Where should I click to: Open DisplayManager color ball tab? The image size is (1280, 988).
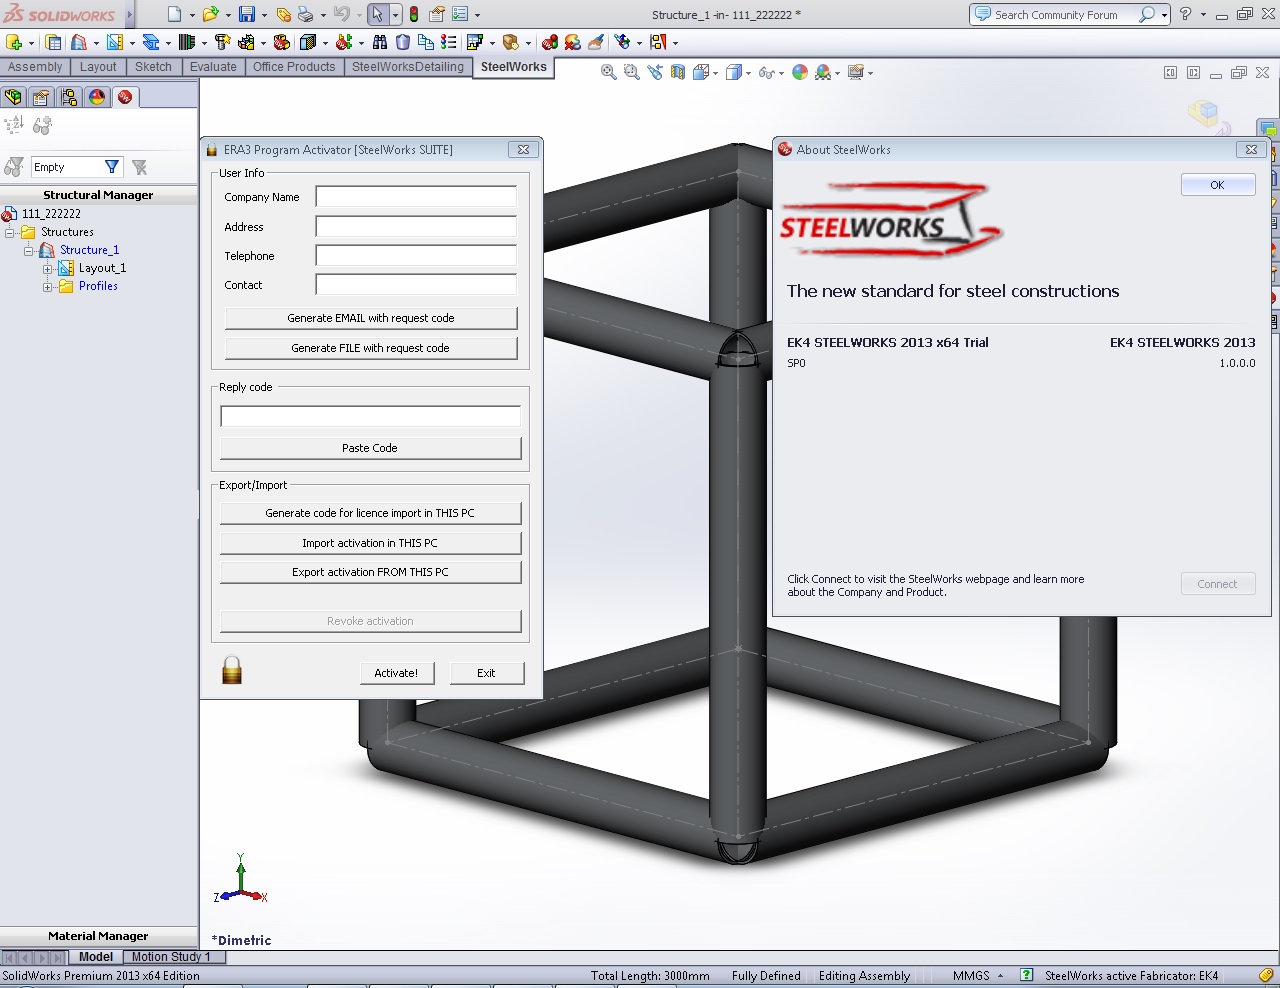(97, 97)
